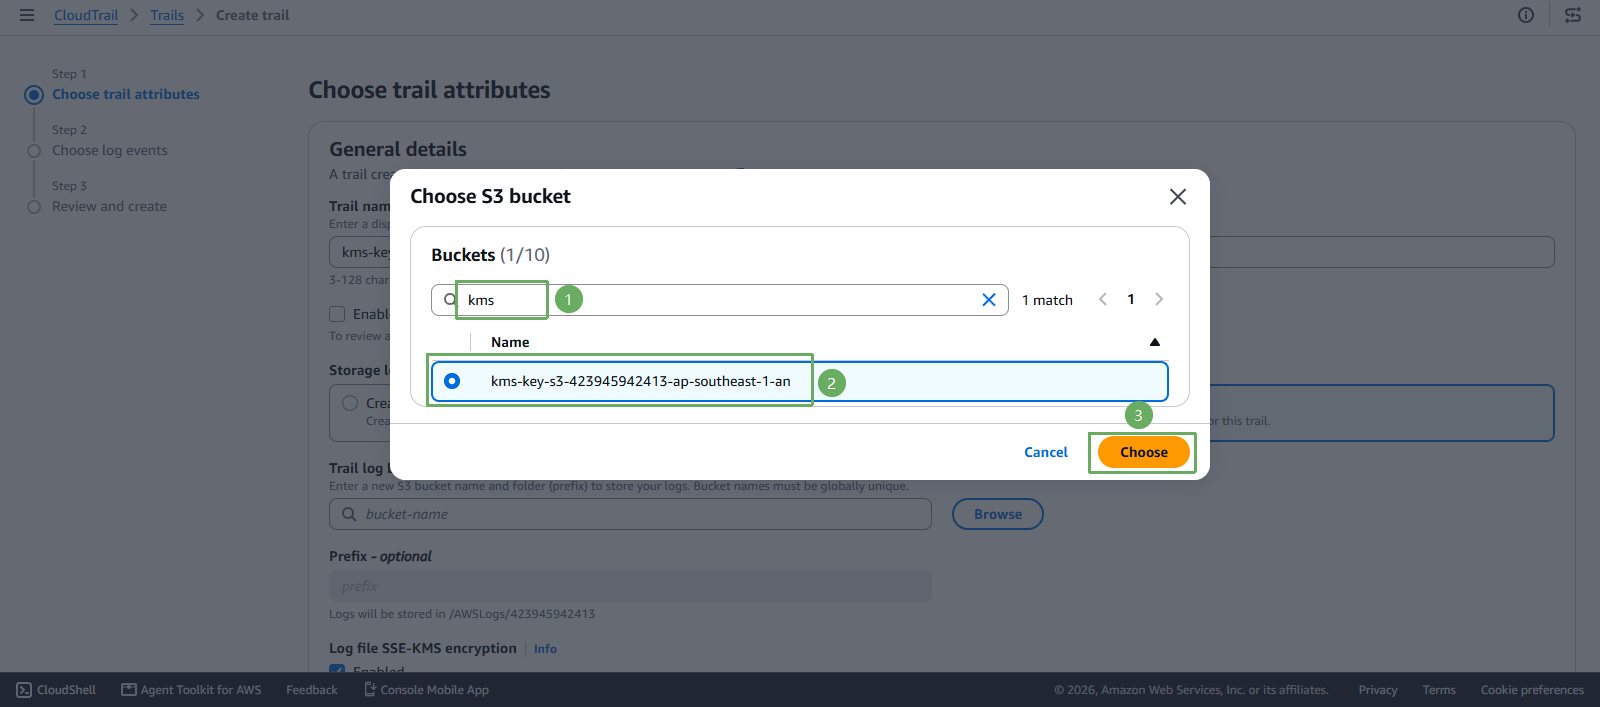Open the Privacy link

click(x=1378, y=690)
